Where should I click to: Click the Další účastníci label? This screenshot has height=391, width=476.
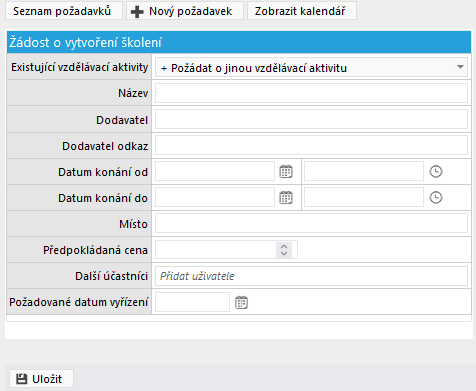point(111,276)
